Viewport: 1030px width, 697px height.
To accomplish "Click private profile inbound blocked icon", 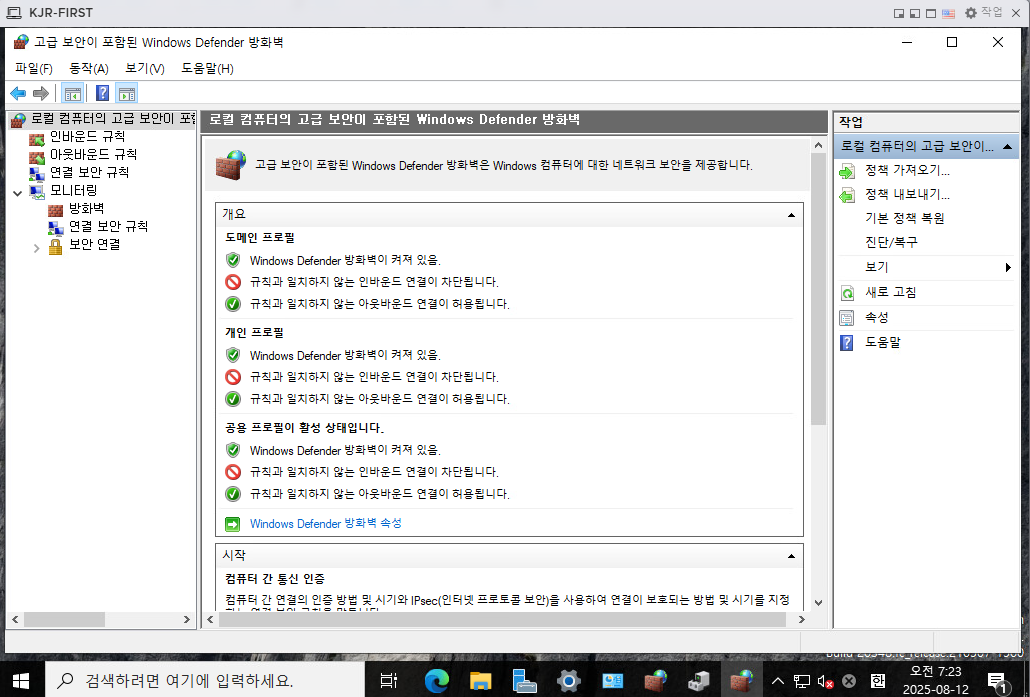I will click(x=233, y=376).
